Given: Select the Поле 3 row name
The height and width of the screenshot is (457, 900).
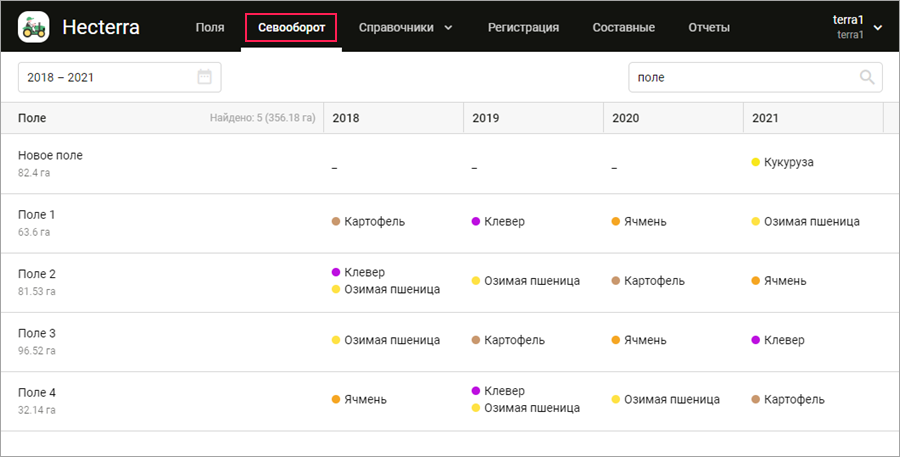Looking at the screenshot, I should point(37,333).
